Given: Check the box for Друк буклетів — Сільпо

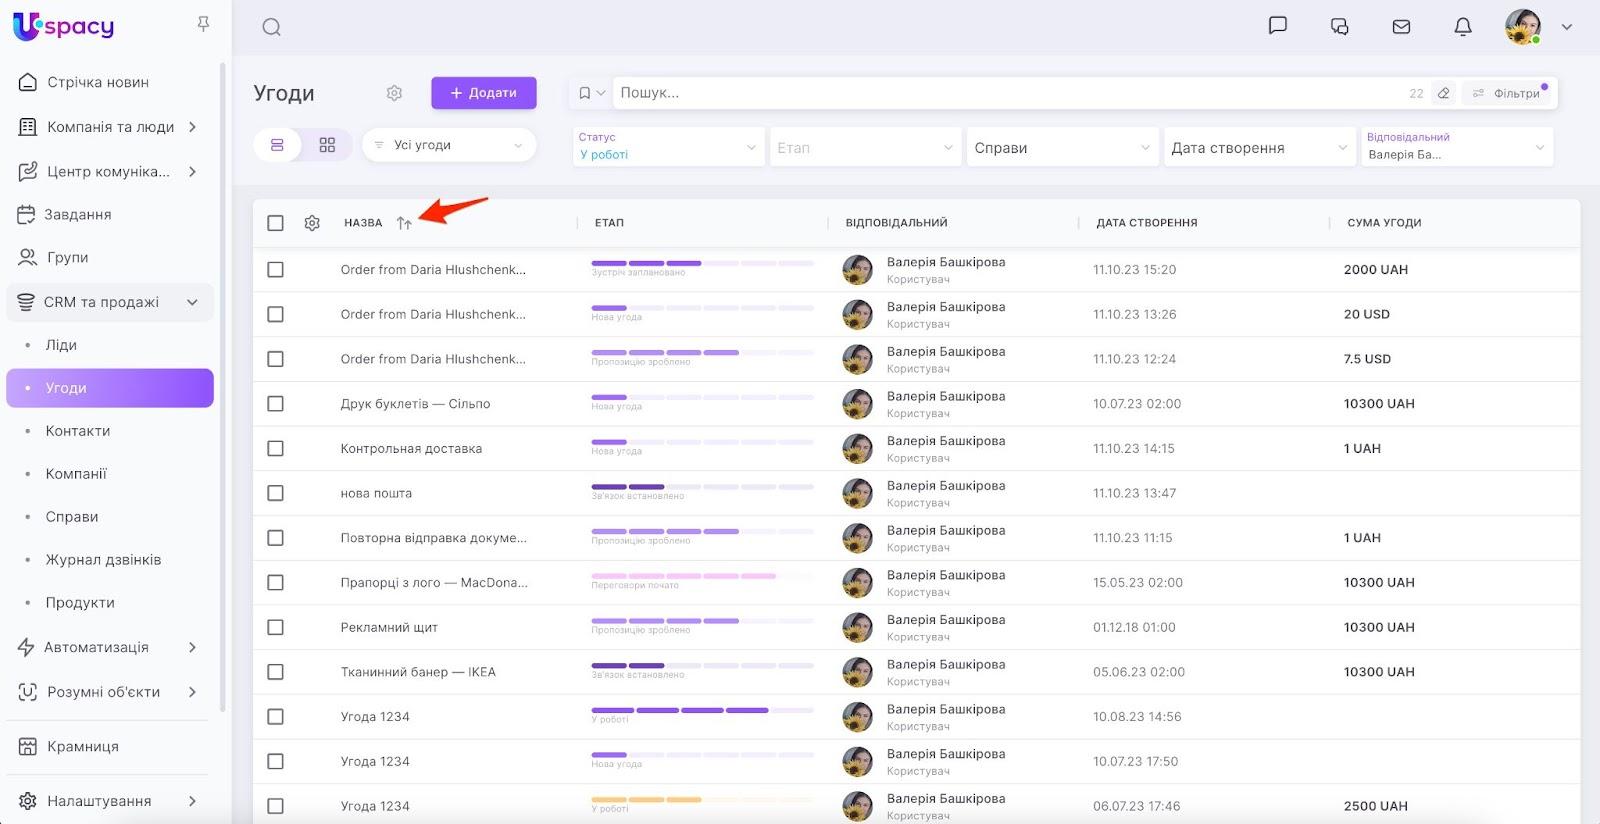Looking at the screenshot, I should click(x=276, y=404).
